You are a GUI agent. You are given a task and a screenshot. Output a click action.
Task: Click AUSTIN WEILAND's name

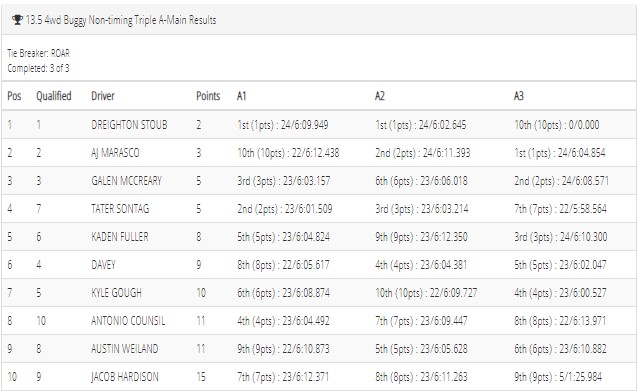(x=125, y=349)
